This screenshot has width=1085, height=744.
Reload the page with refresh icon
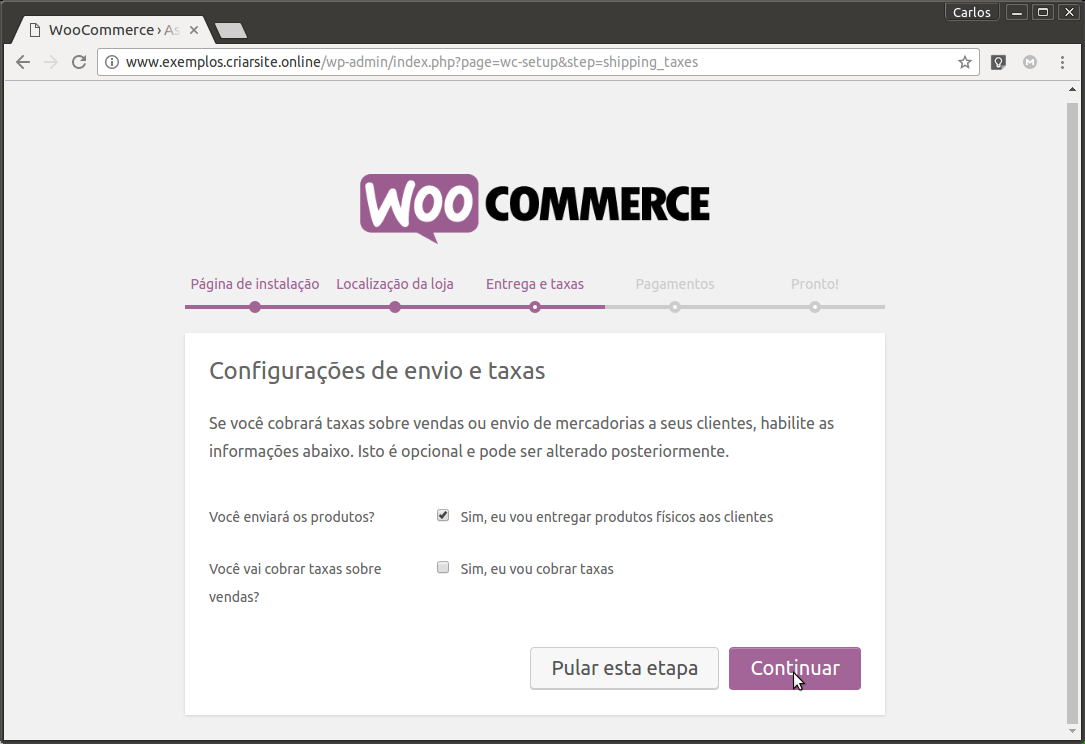tap(79, 62)
